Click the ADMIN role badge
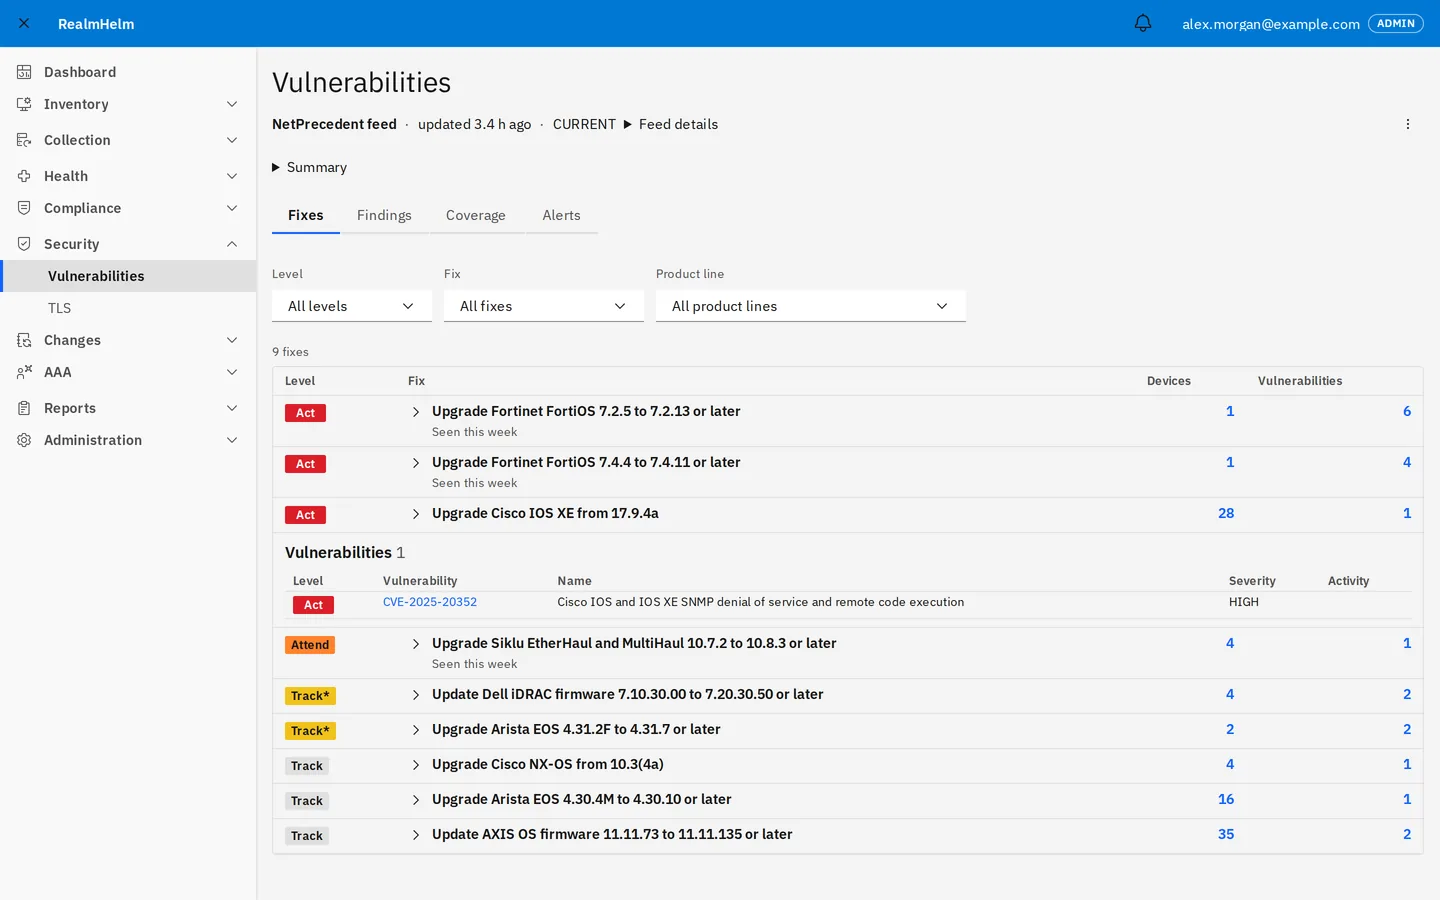Screen dimensions: 1440x900 click(x=1395, y=23)
